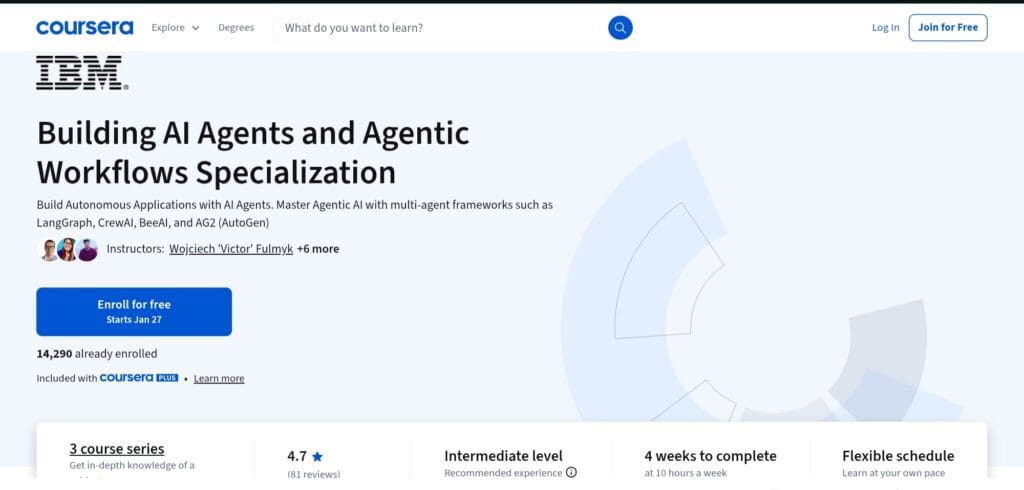Show the '+6 more' instructors
This screenshot has width=1024, height=490.
coord(318,249)
